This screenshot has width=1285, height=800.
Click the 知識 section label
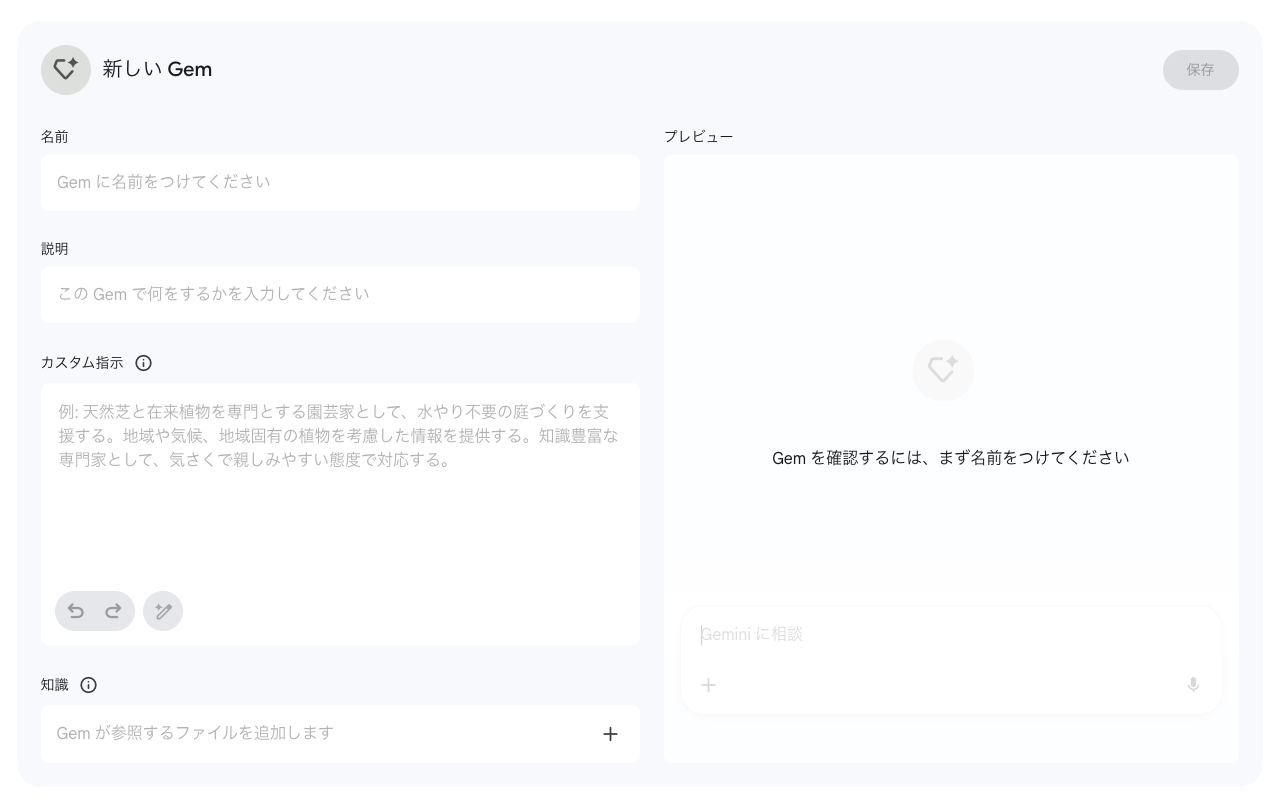point(55,685)
